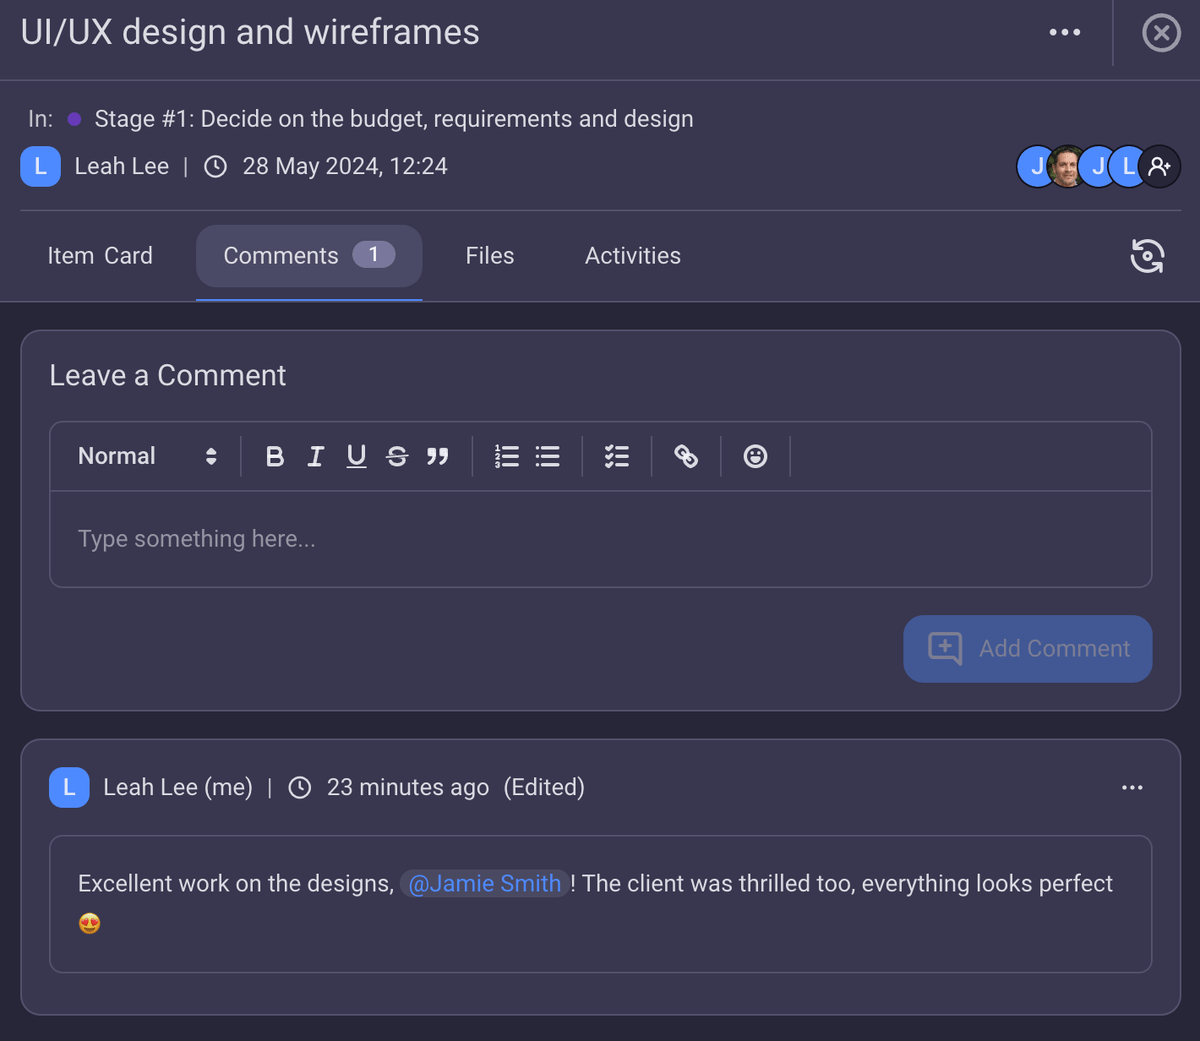Toggle bulleted list formatting
This screenshot has height=1041, width=1200.
(x=547, y=456)
